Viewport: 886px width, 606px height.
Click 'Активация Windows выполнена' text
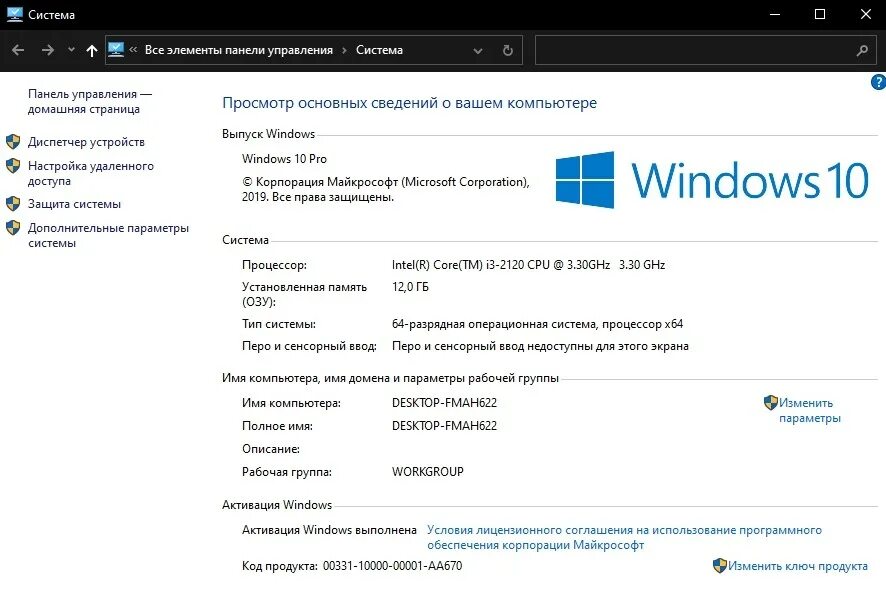coord(329,530)
